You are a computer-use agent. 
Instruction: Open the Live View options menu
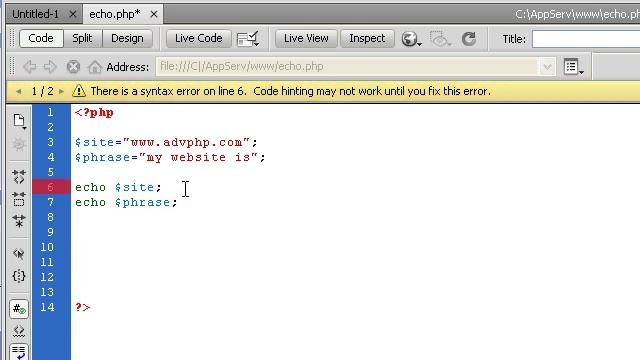click(x=573, y=67)
